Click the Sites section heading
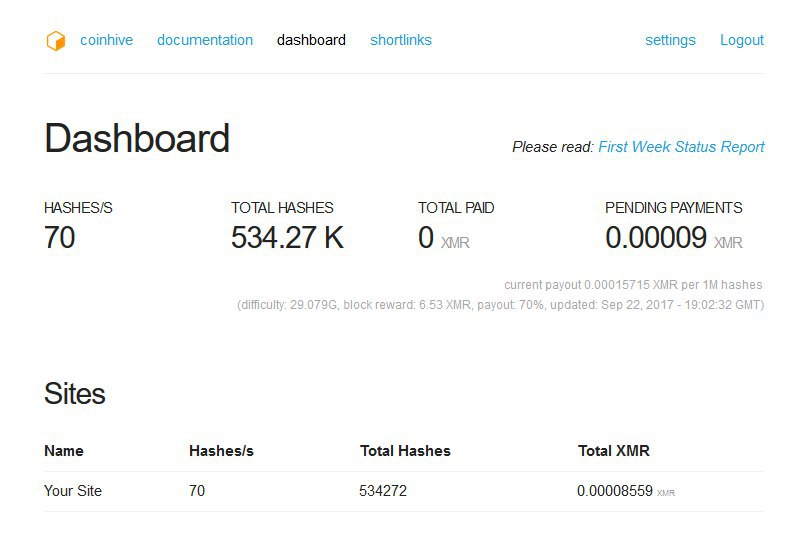Image resolution: width=799 pixels, height=539 pixels. tap(75, 393)
